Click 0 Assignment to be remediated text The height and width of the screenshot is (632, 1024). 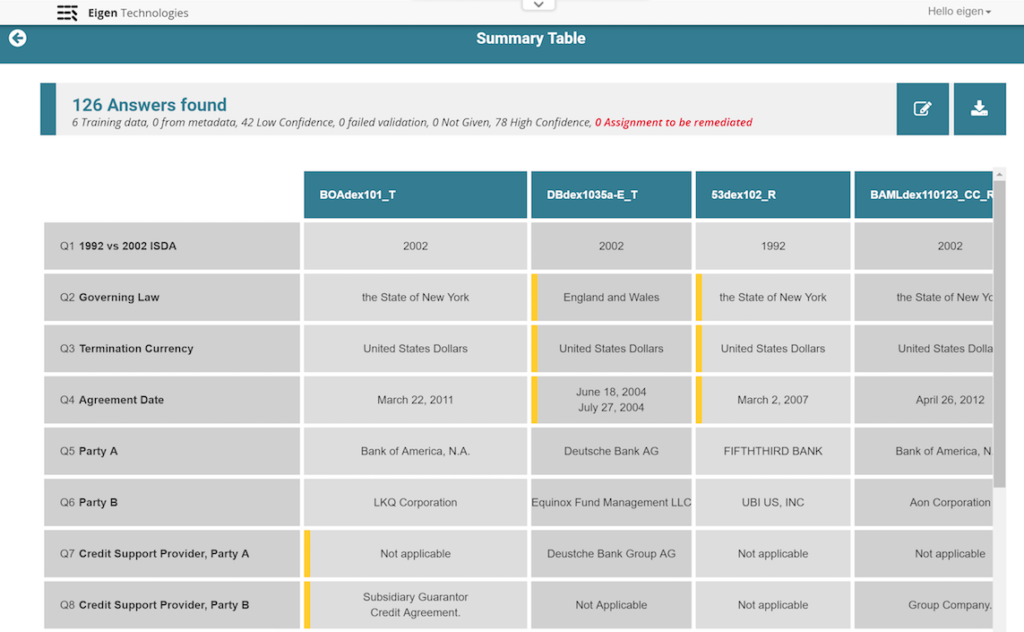pyautogui.click(x=673, y=122)
